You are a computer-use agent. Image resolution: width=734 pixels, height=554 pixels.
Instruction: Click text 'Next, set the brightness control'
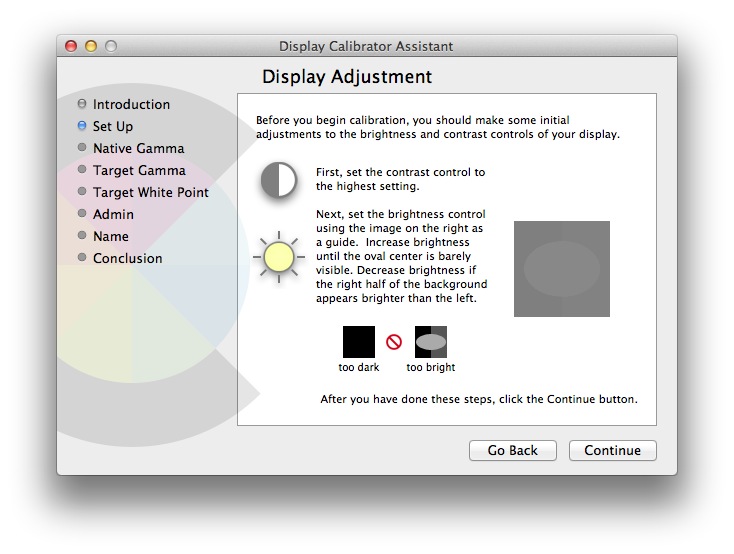pos(401,214)
